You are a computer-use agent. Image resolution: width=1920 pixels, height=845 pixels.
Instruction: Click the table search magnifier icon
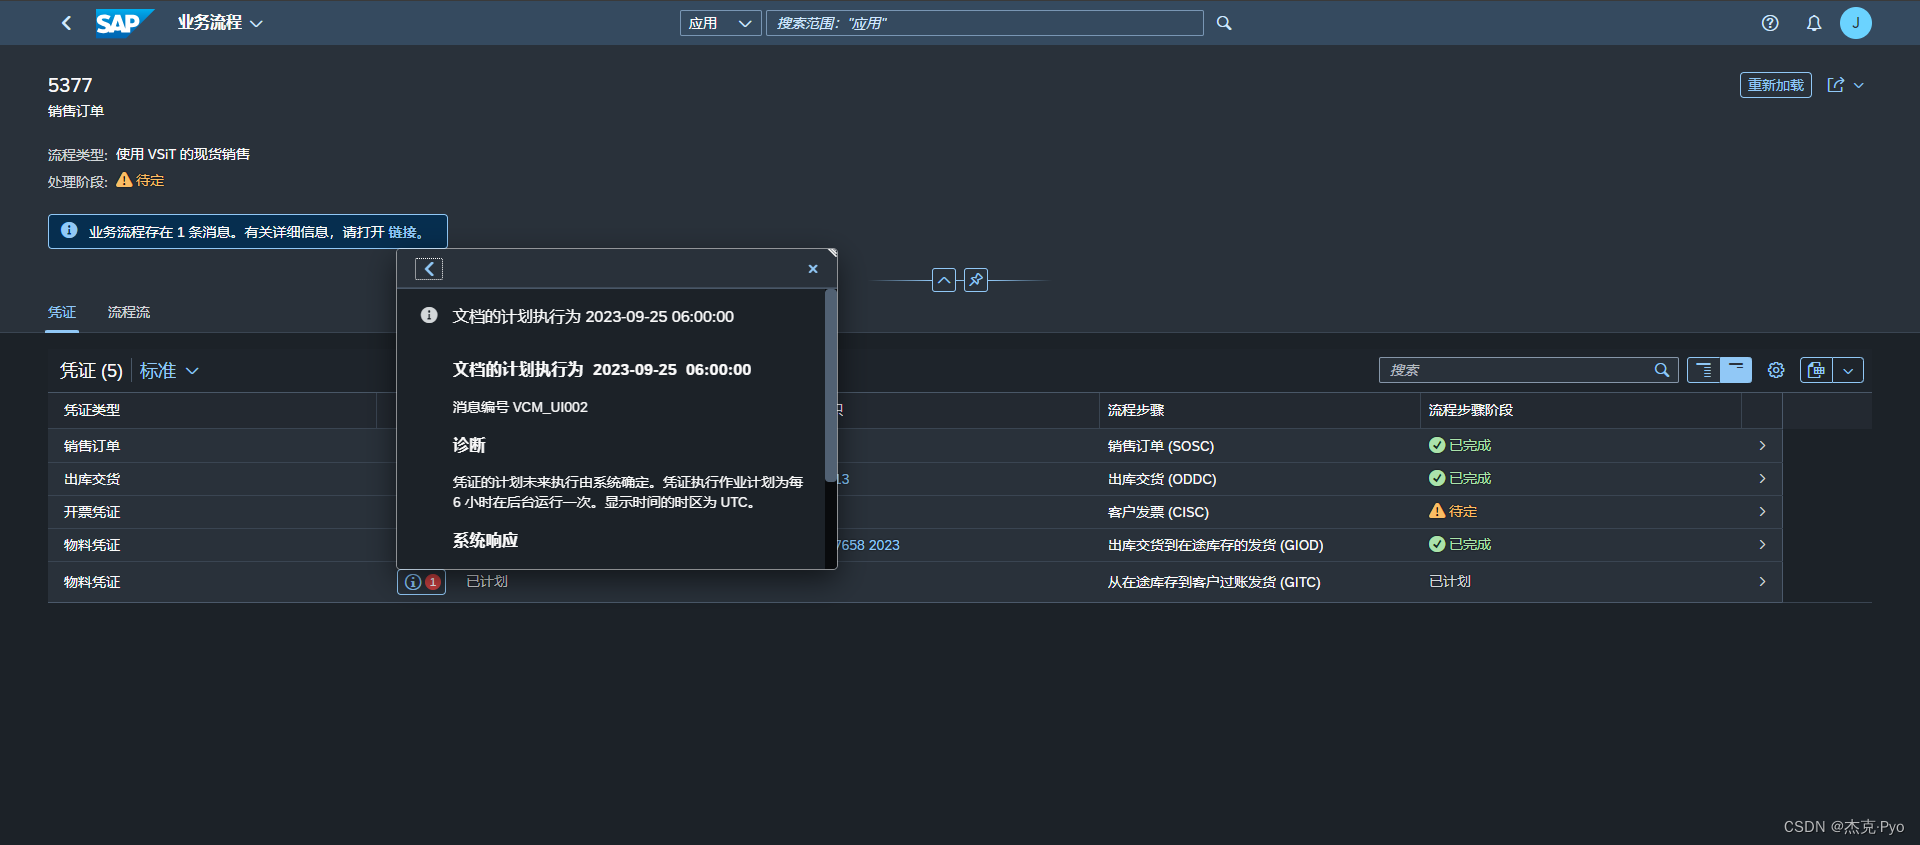[1662, 370]
